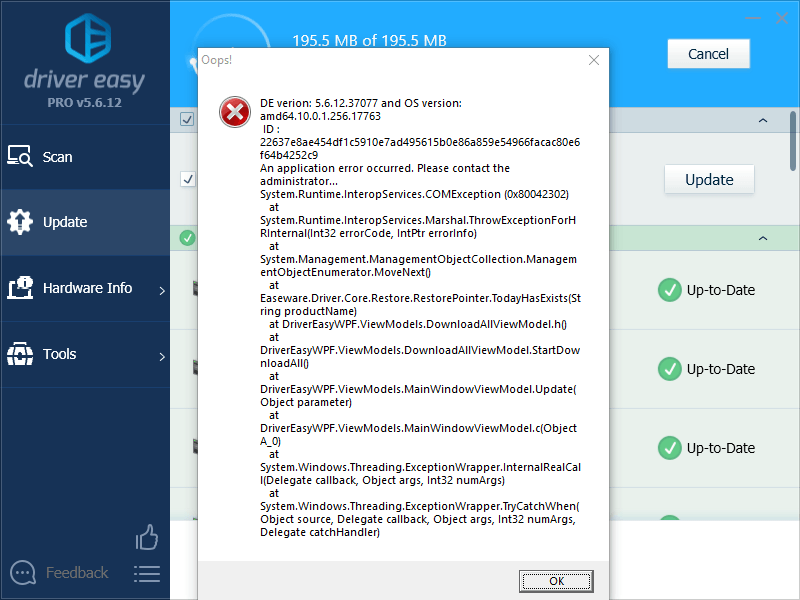
Task: Click the Scan magnifier monitor icon
Action: (20, 156)
